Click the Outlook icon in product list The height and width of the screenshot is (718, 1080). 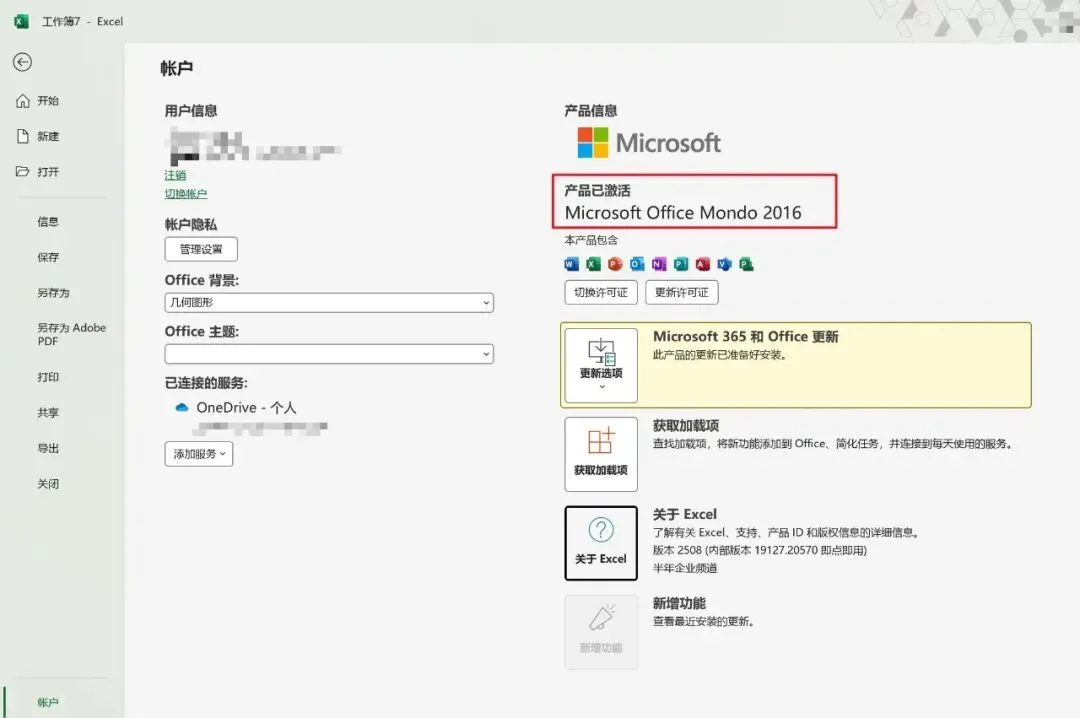(637, 264)
